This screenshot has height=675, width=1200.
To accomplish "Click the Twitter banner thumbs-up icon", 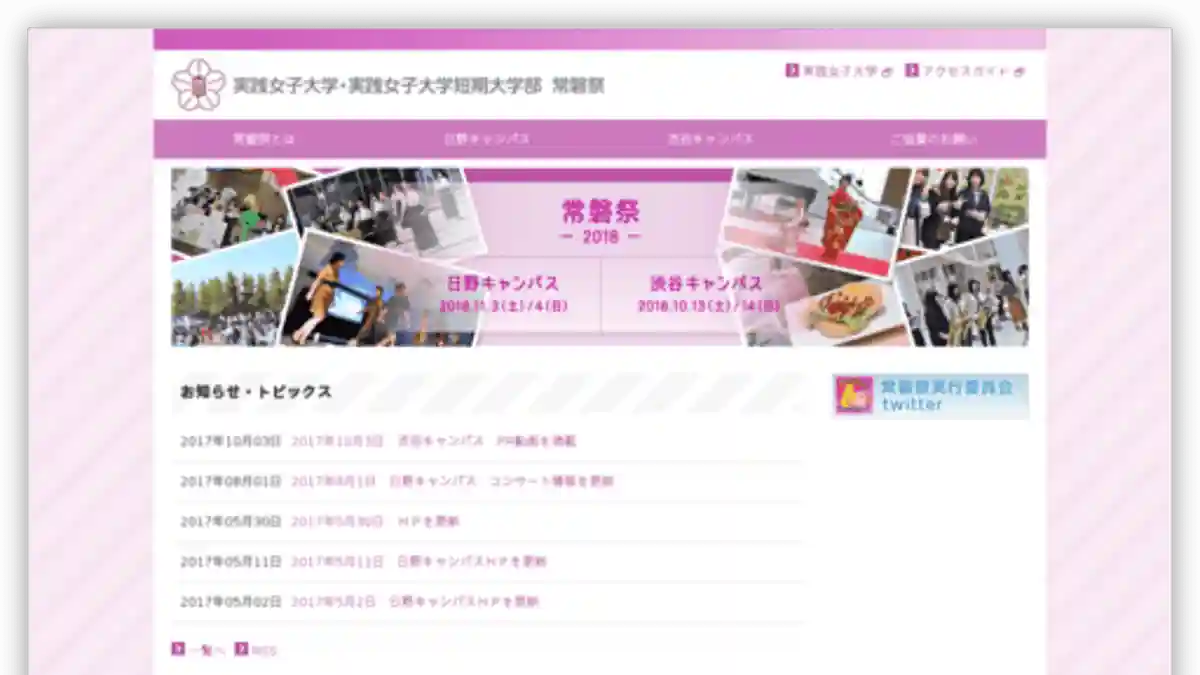I will pyautogui.click(x=854, y=396).
